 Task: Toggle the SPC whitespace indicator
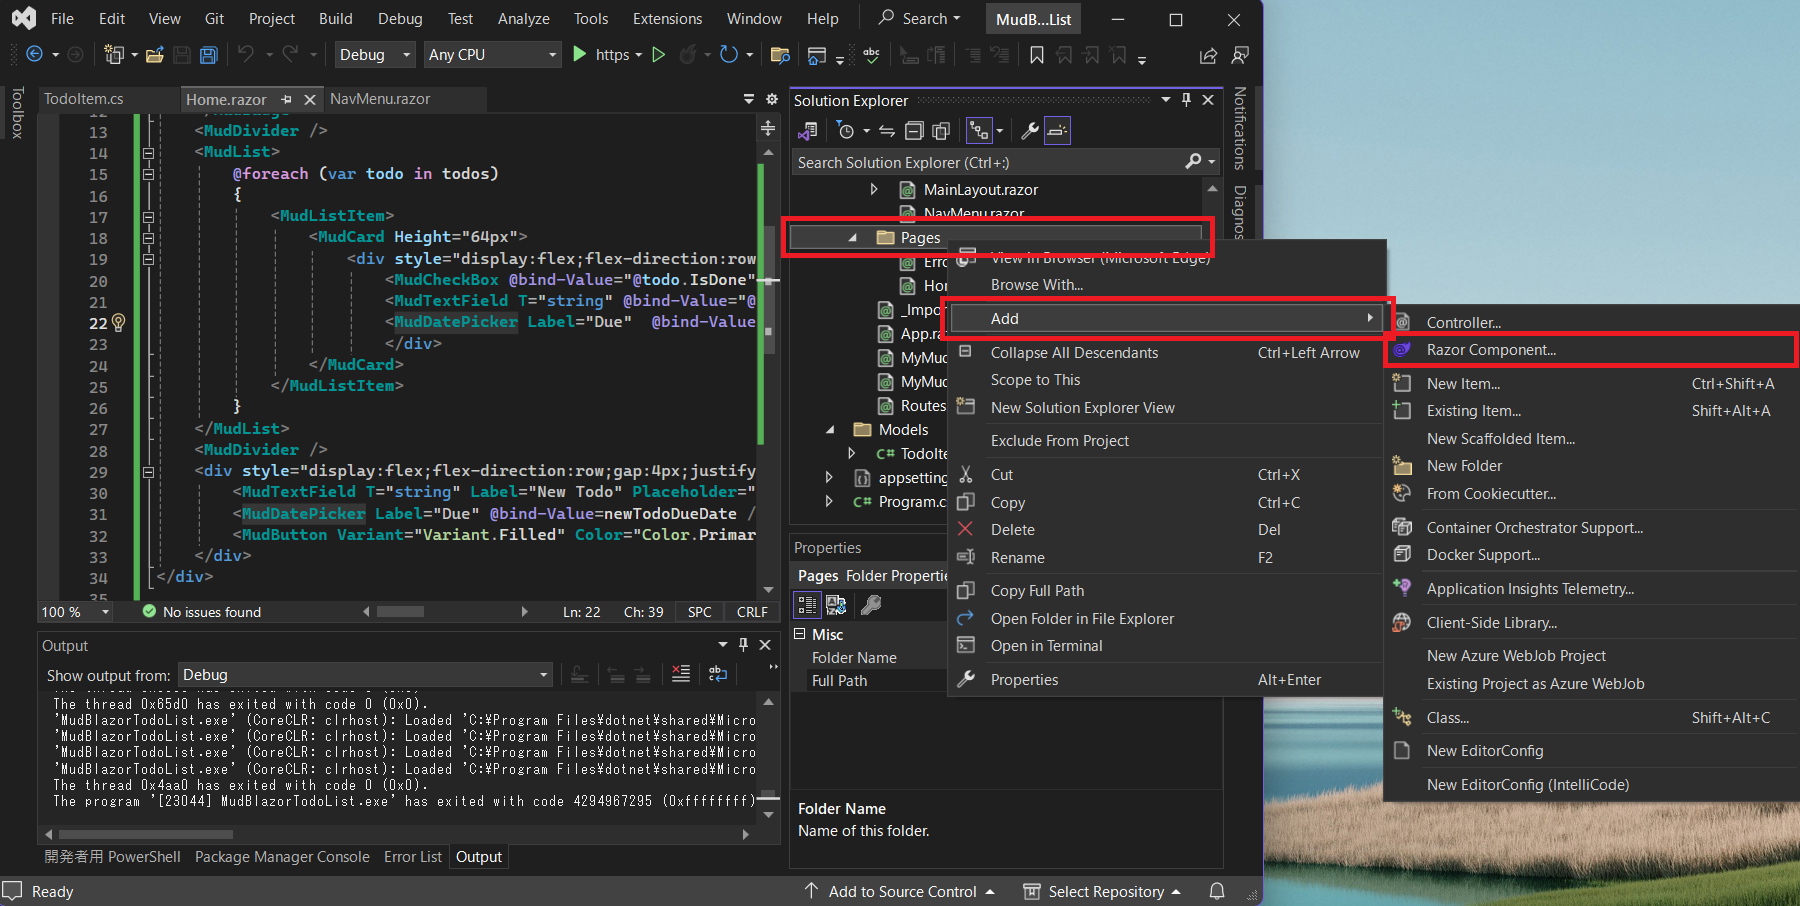(x=700, y=612)
